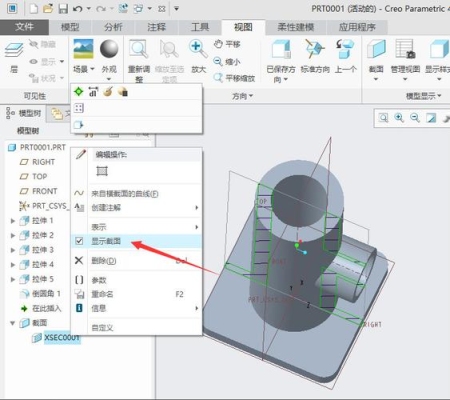
Task: Click refit icon in graphics toolbar
Action: [383, 118]
